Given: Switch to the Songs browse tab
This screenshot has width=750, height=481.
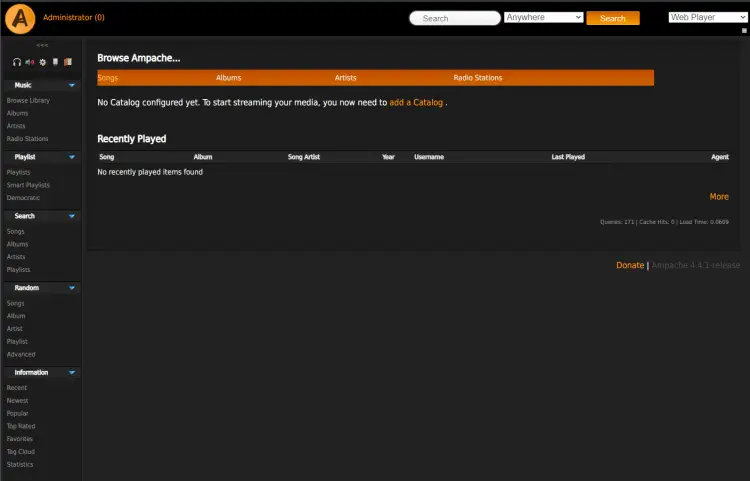Looking at the screenshot, I should click(x=108, y=78).
